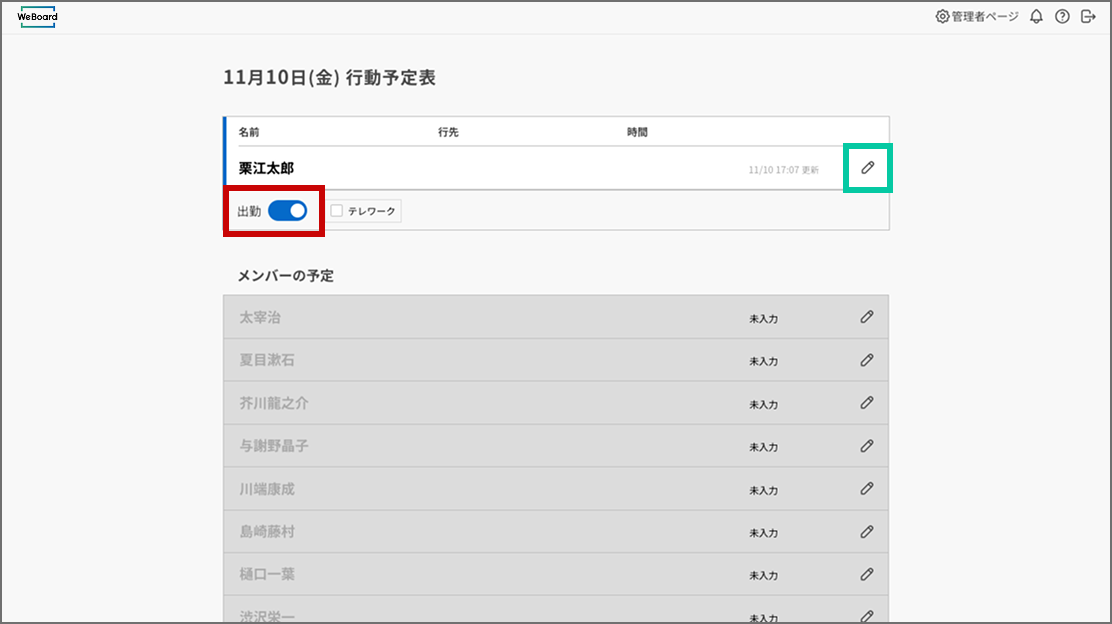Edit 芥川龍之介's schedule pencil icon
Screen dimensions: 1112x624
point(866,403)
